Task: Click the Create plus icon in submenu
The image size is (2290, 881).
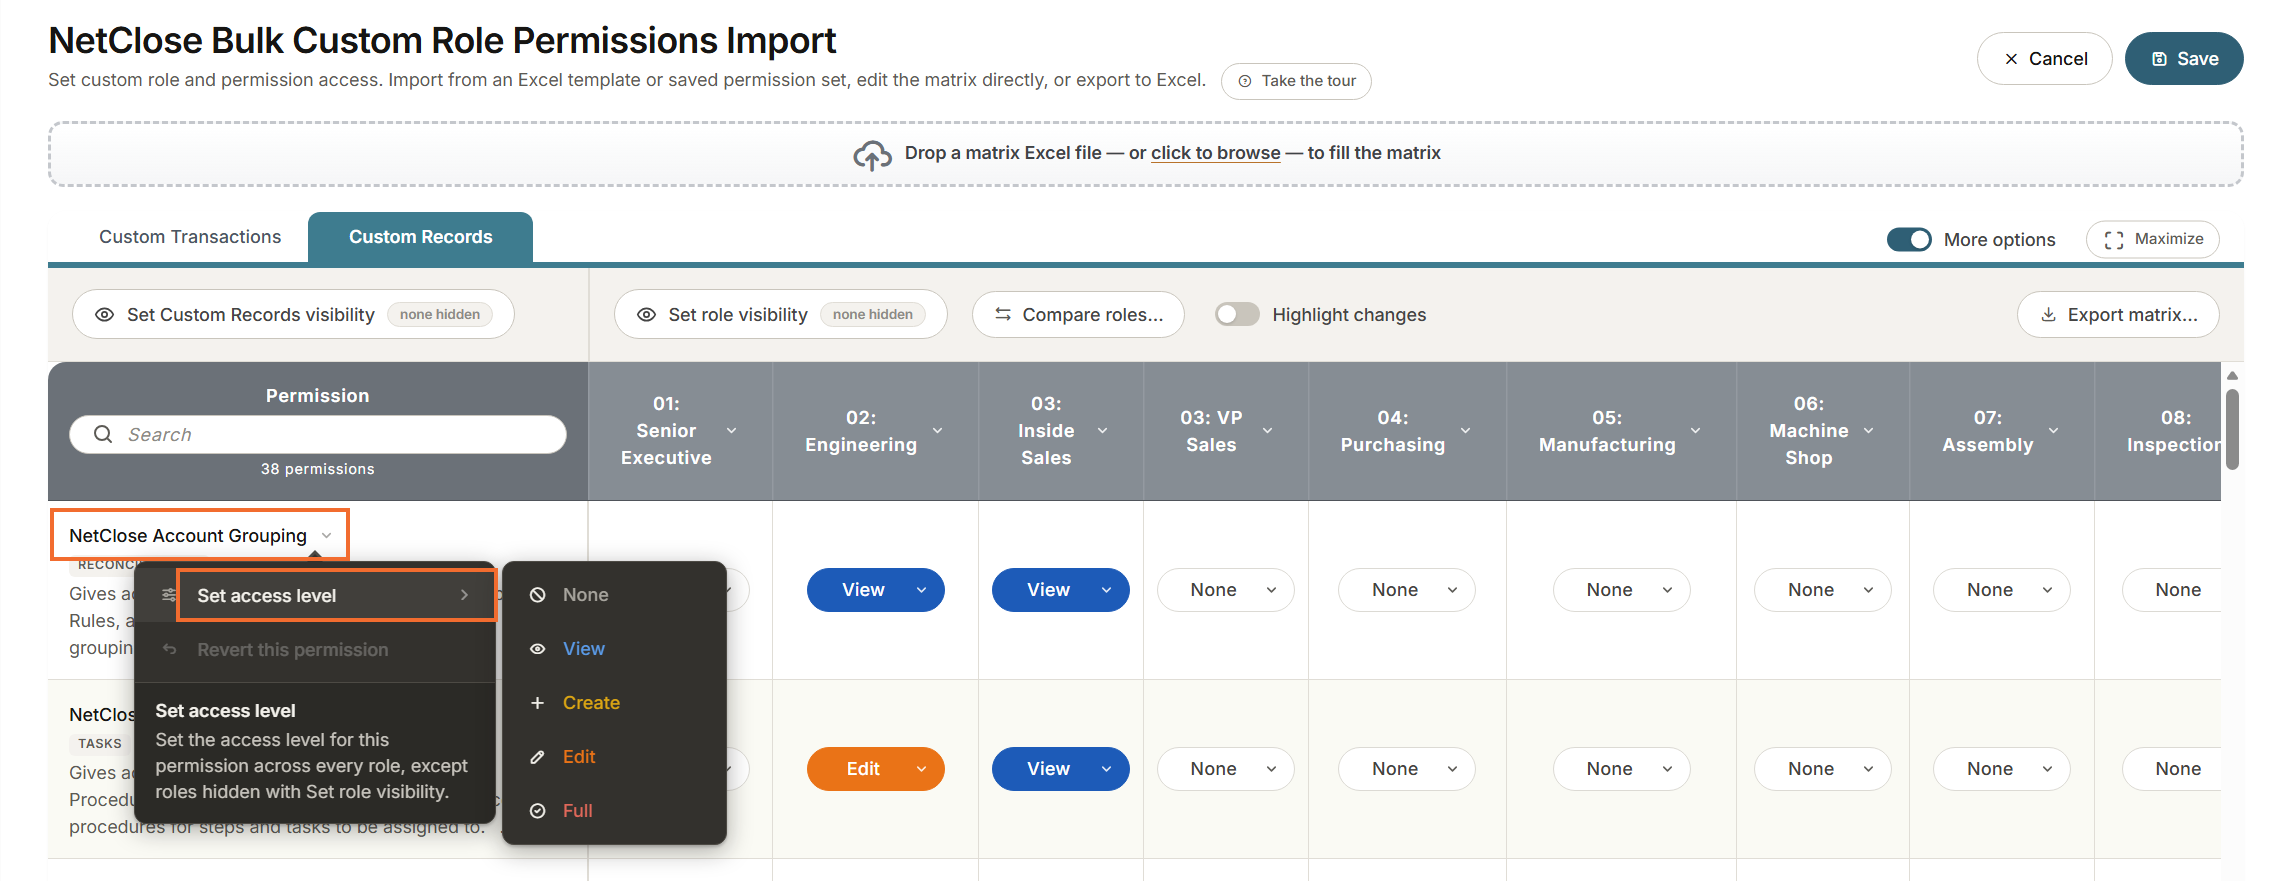Action: tap(538, 703)
